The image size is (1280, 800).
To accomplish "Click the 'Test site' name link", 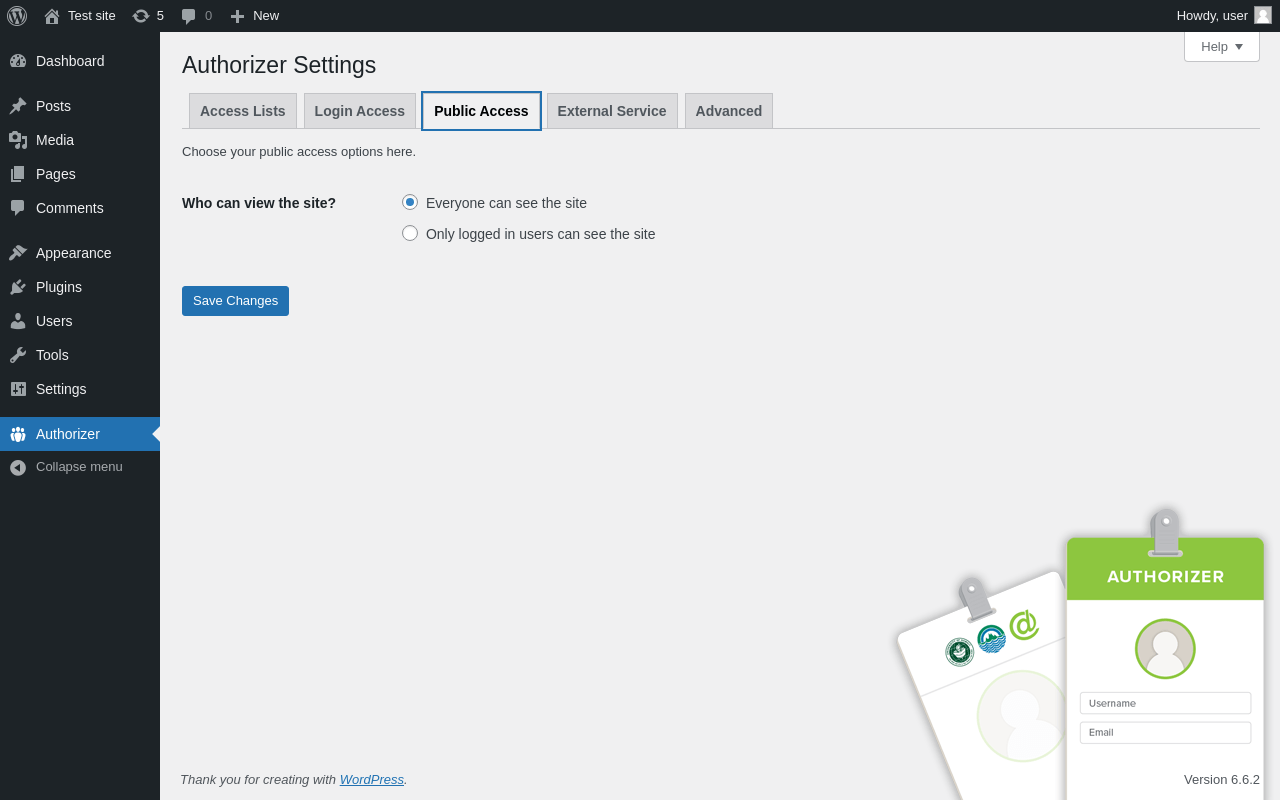I will coord(92,16).
